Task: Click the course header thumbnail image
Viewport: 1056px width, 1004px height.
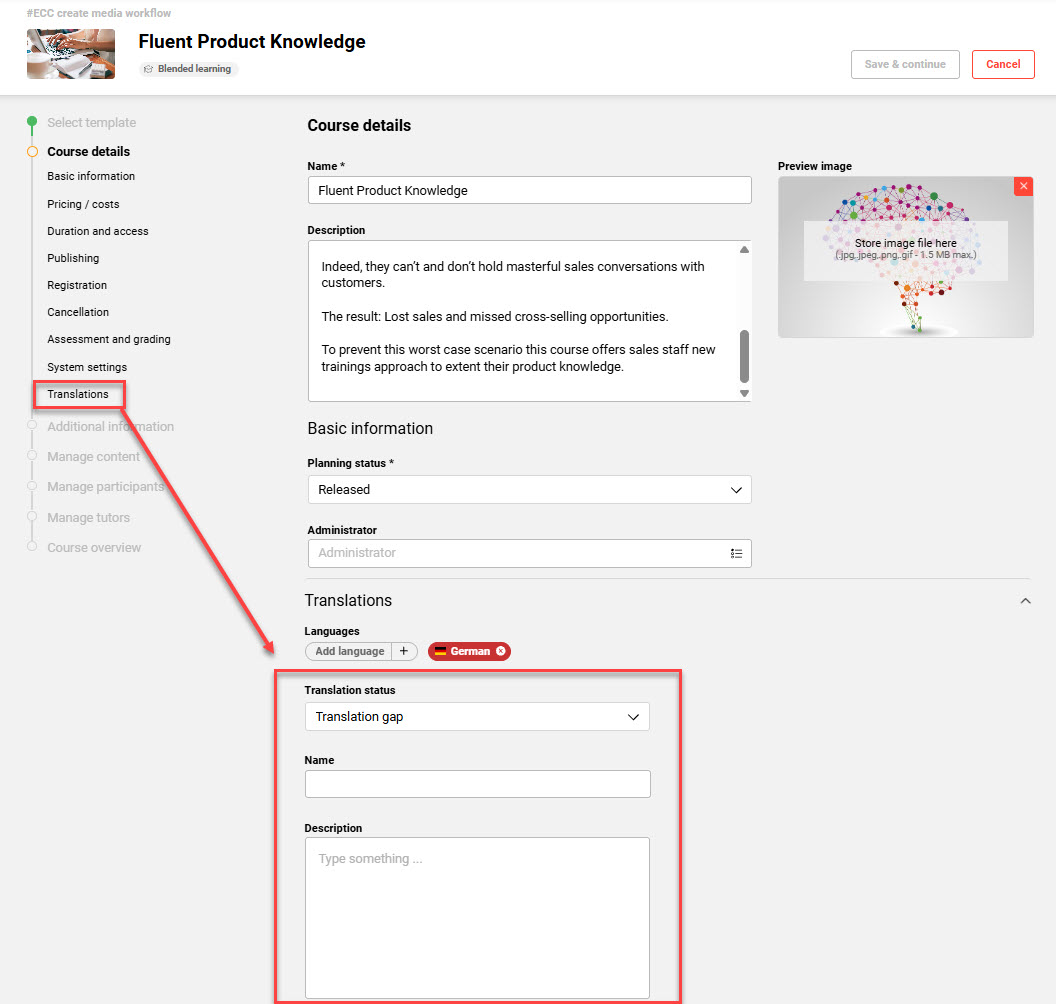Action: tap(71, 54)
